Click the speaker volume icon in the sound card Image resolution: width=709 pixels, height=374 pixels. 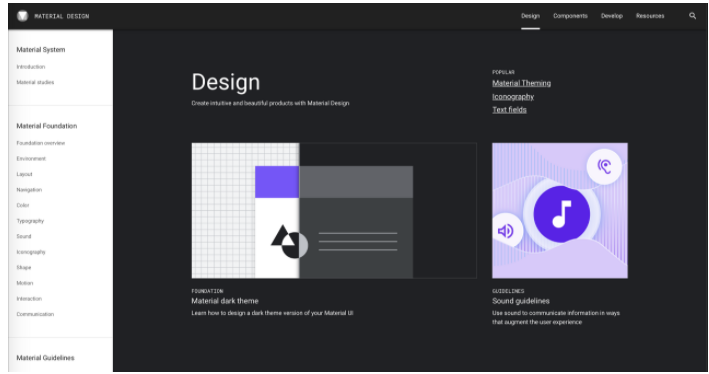click(x=506, y=231)
